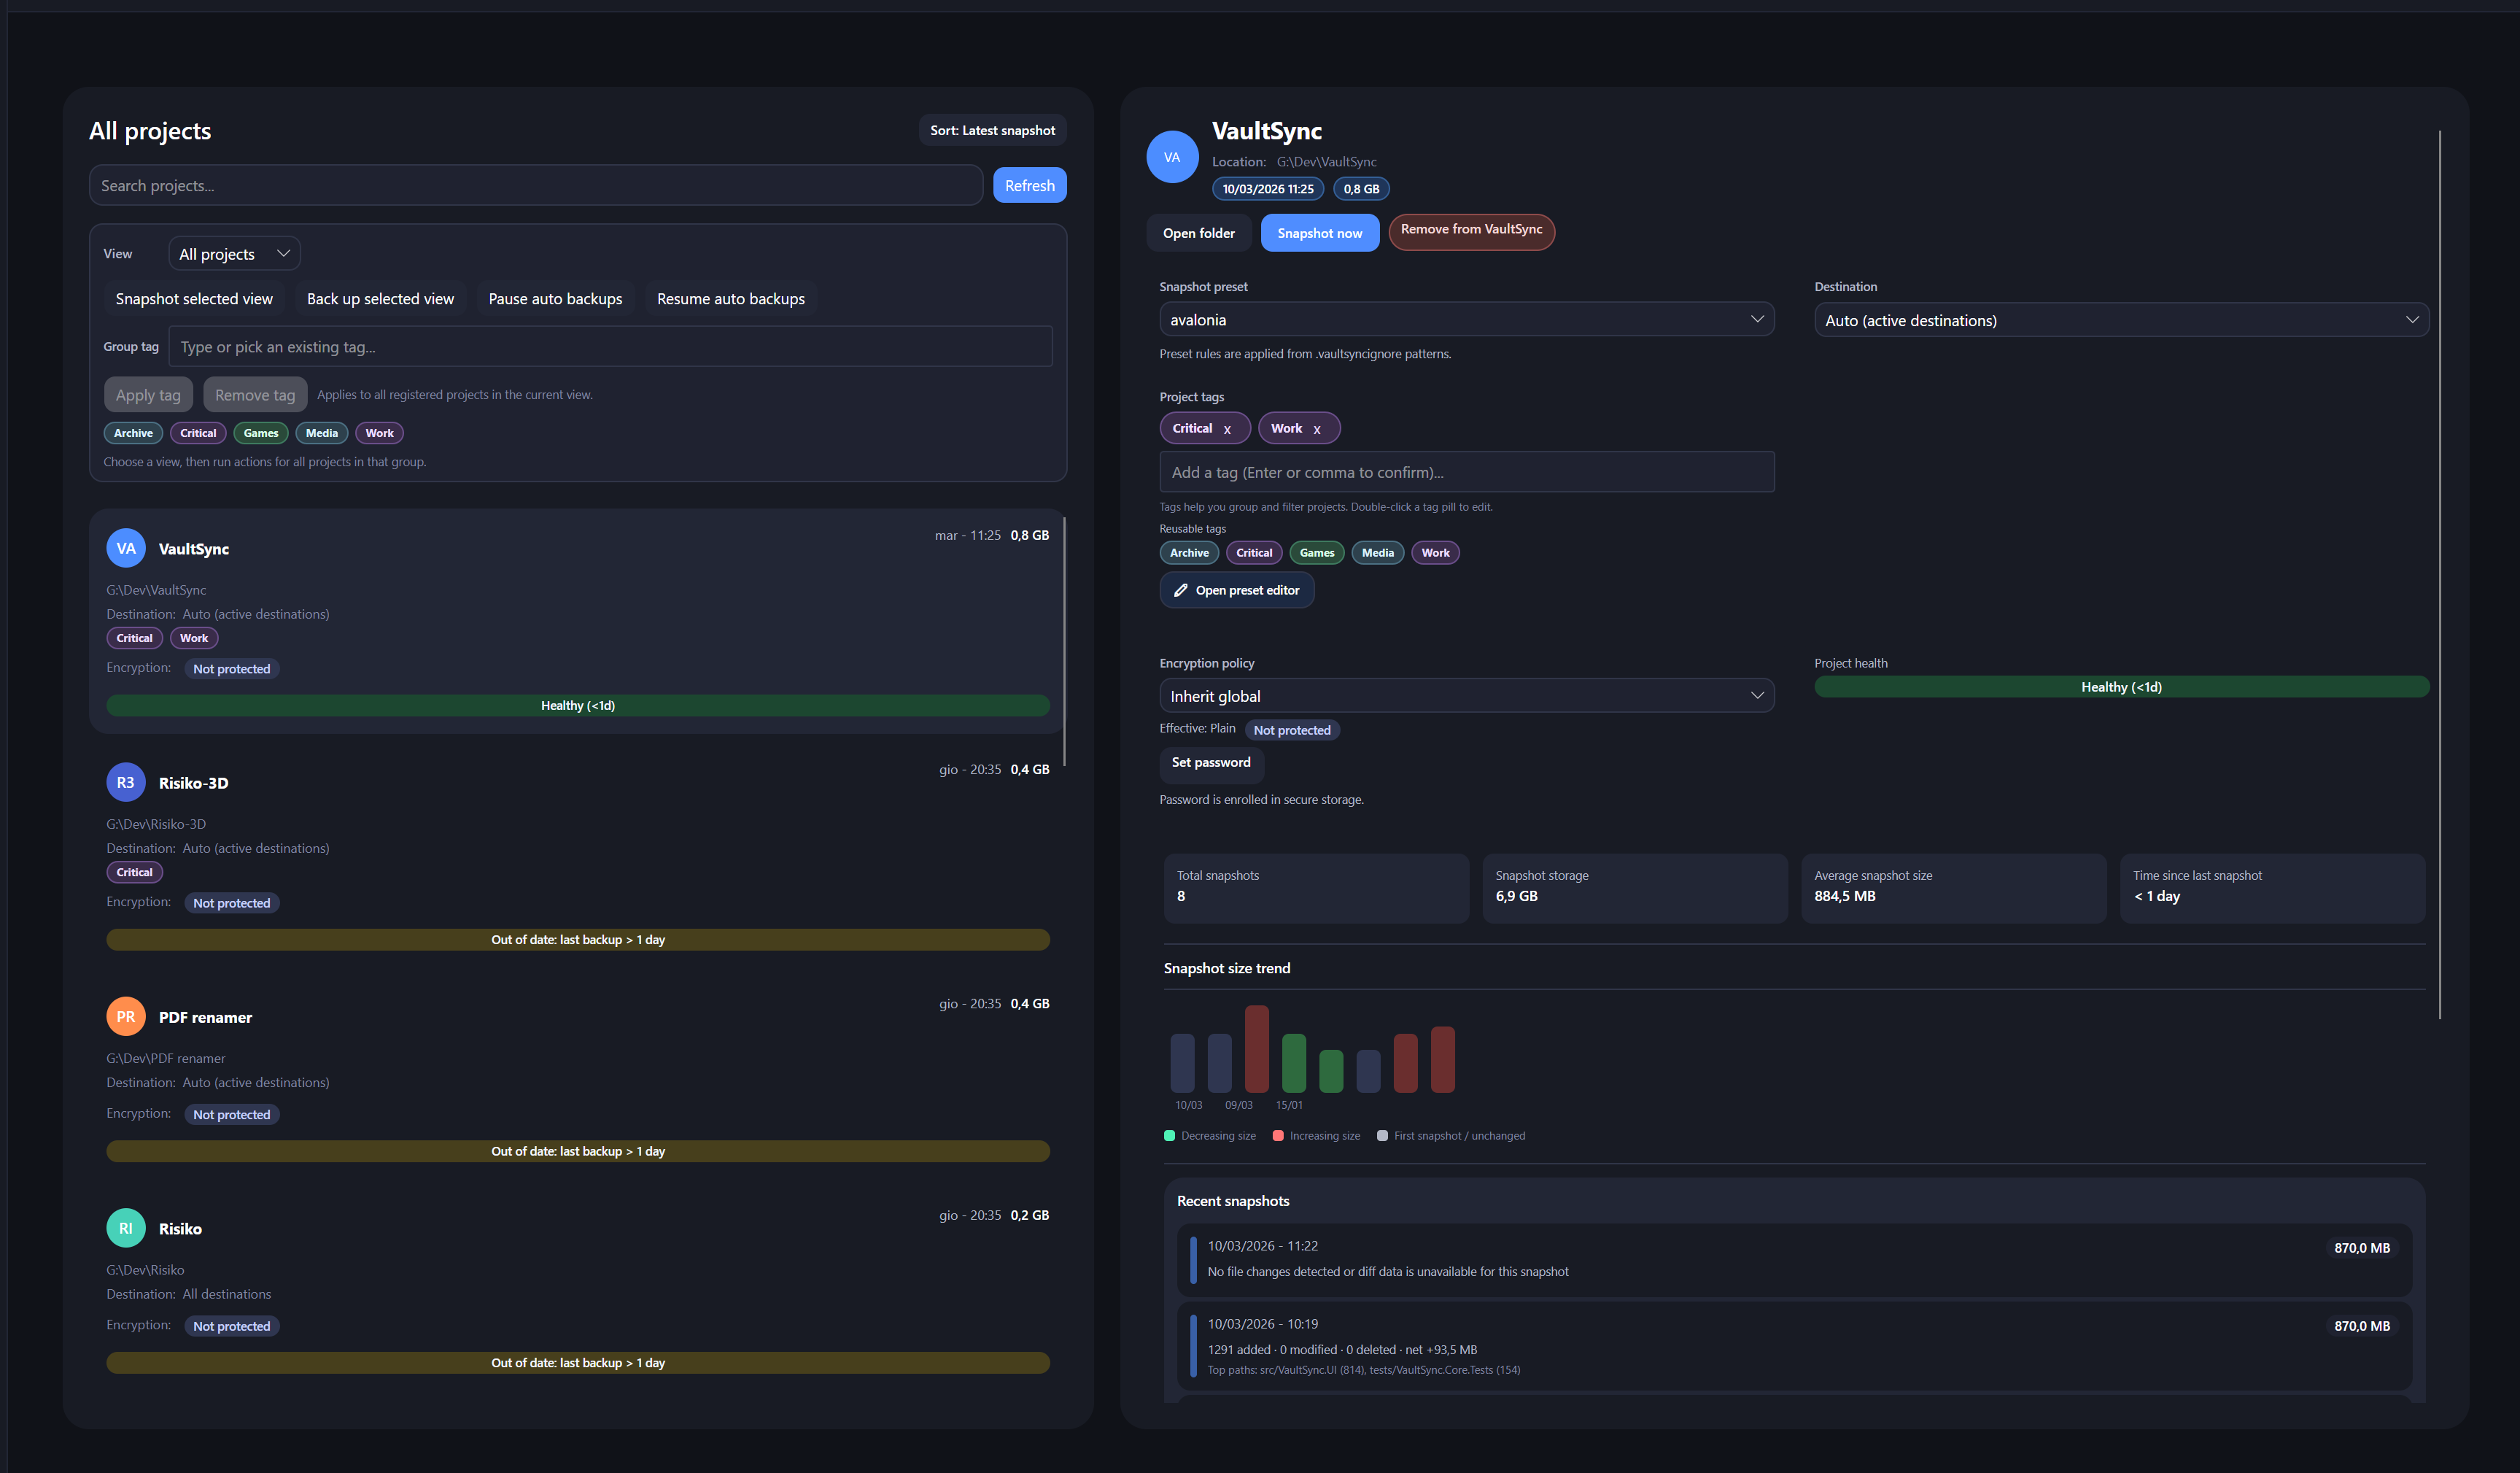2520x1473 pixels.
Task: Open the View dropdown set to All projects
Action: (x=235, y=254)
